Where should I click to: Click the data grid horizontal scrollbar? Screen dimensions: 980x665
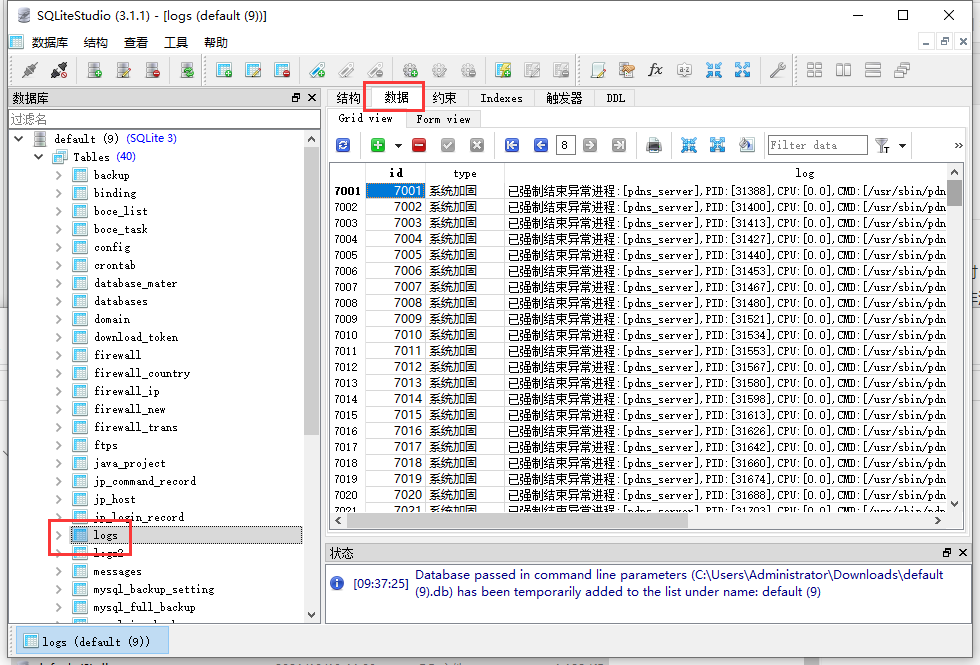click(638, 521)
